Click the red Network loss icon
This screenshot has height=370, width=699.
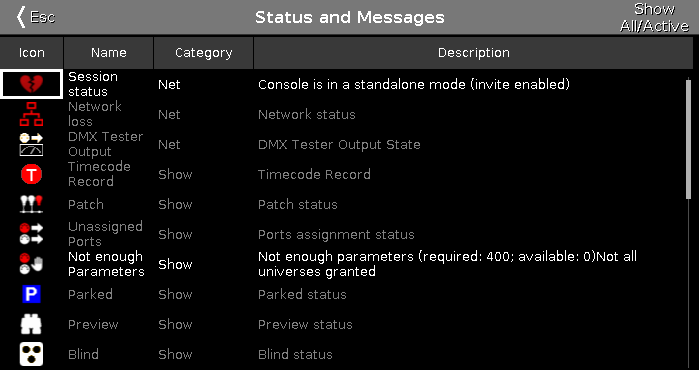point(31,114)
